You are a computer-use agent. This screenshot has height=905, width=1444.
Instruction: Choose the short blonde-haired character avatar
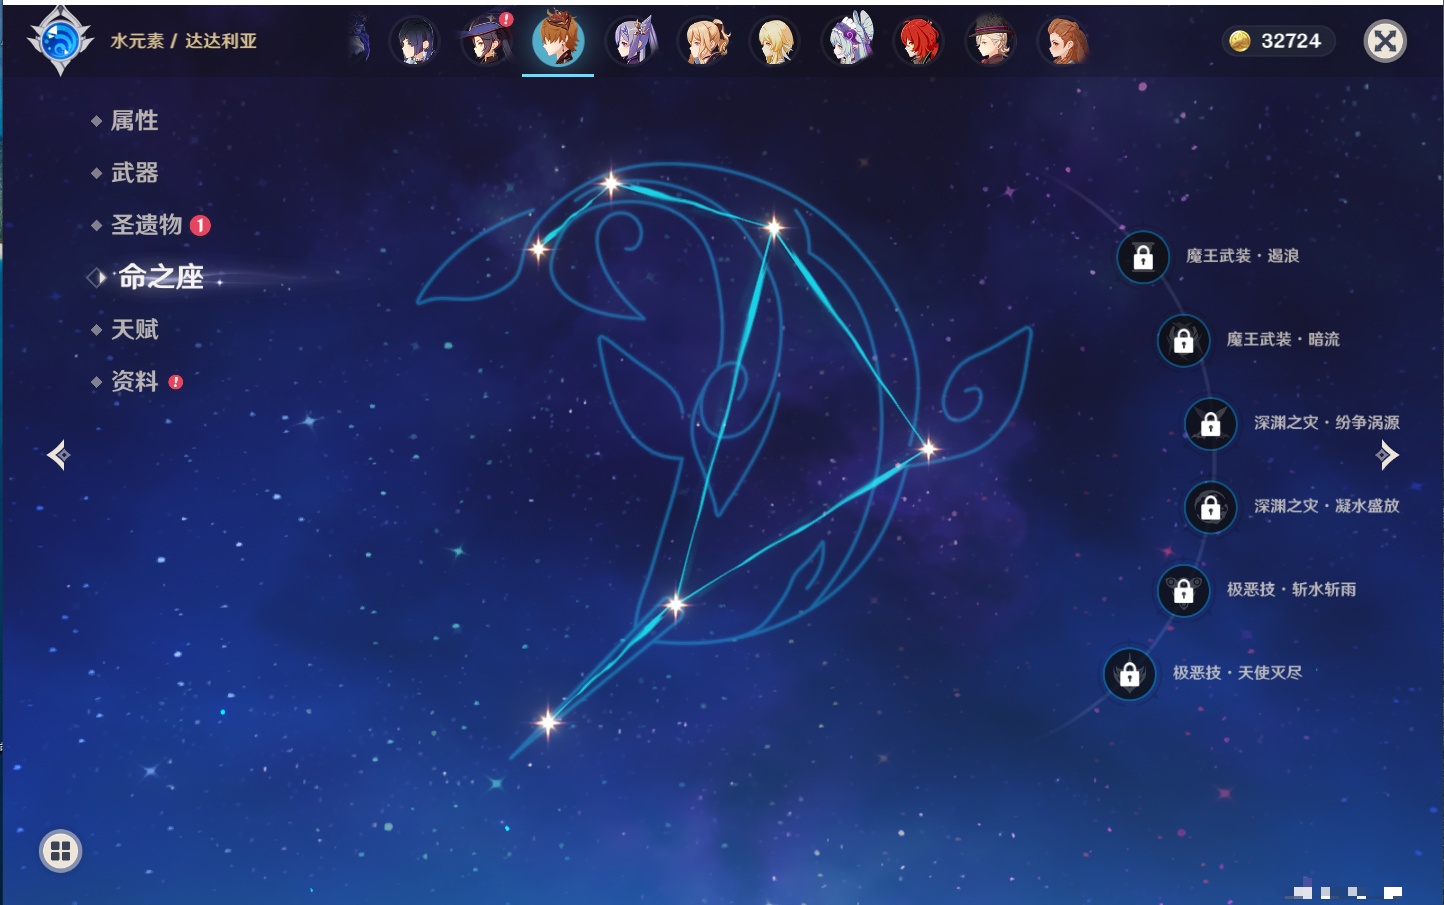[x=775, y=42]
